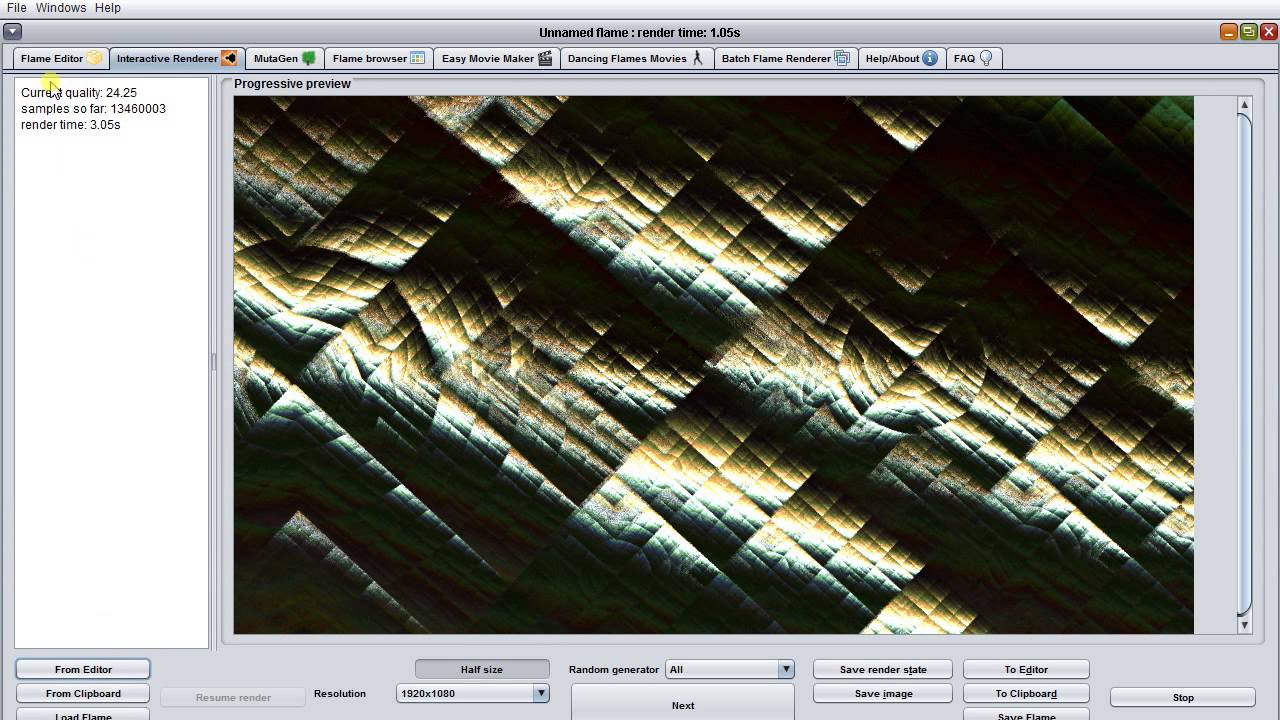Click the From Editor button

coord(83,669)
